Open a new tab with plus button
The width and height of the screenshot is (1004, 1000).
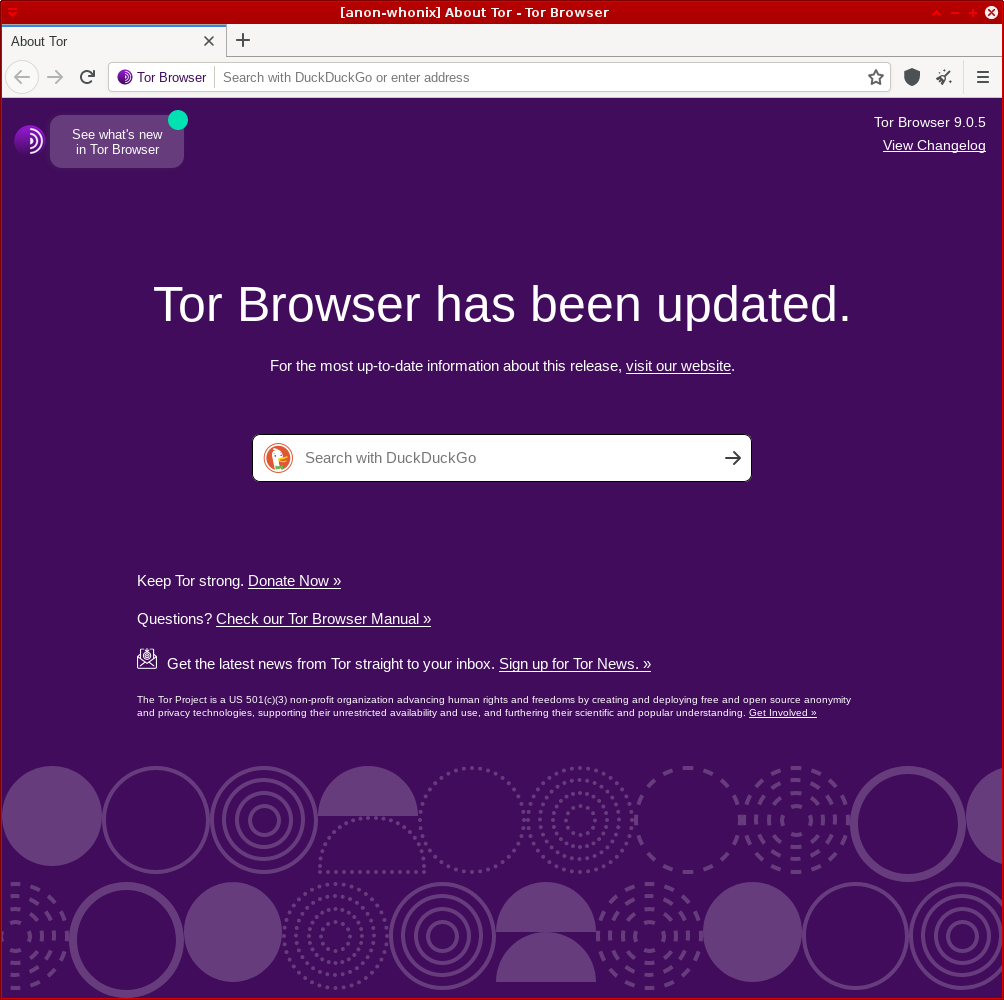243,40
